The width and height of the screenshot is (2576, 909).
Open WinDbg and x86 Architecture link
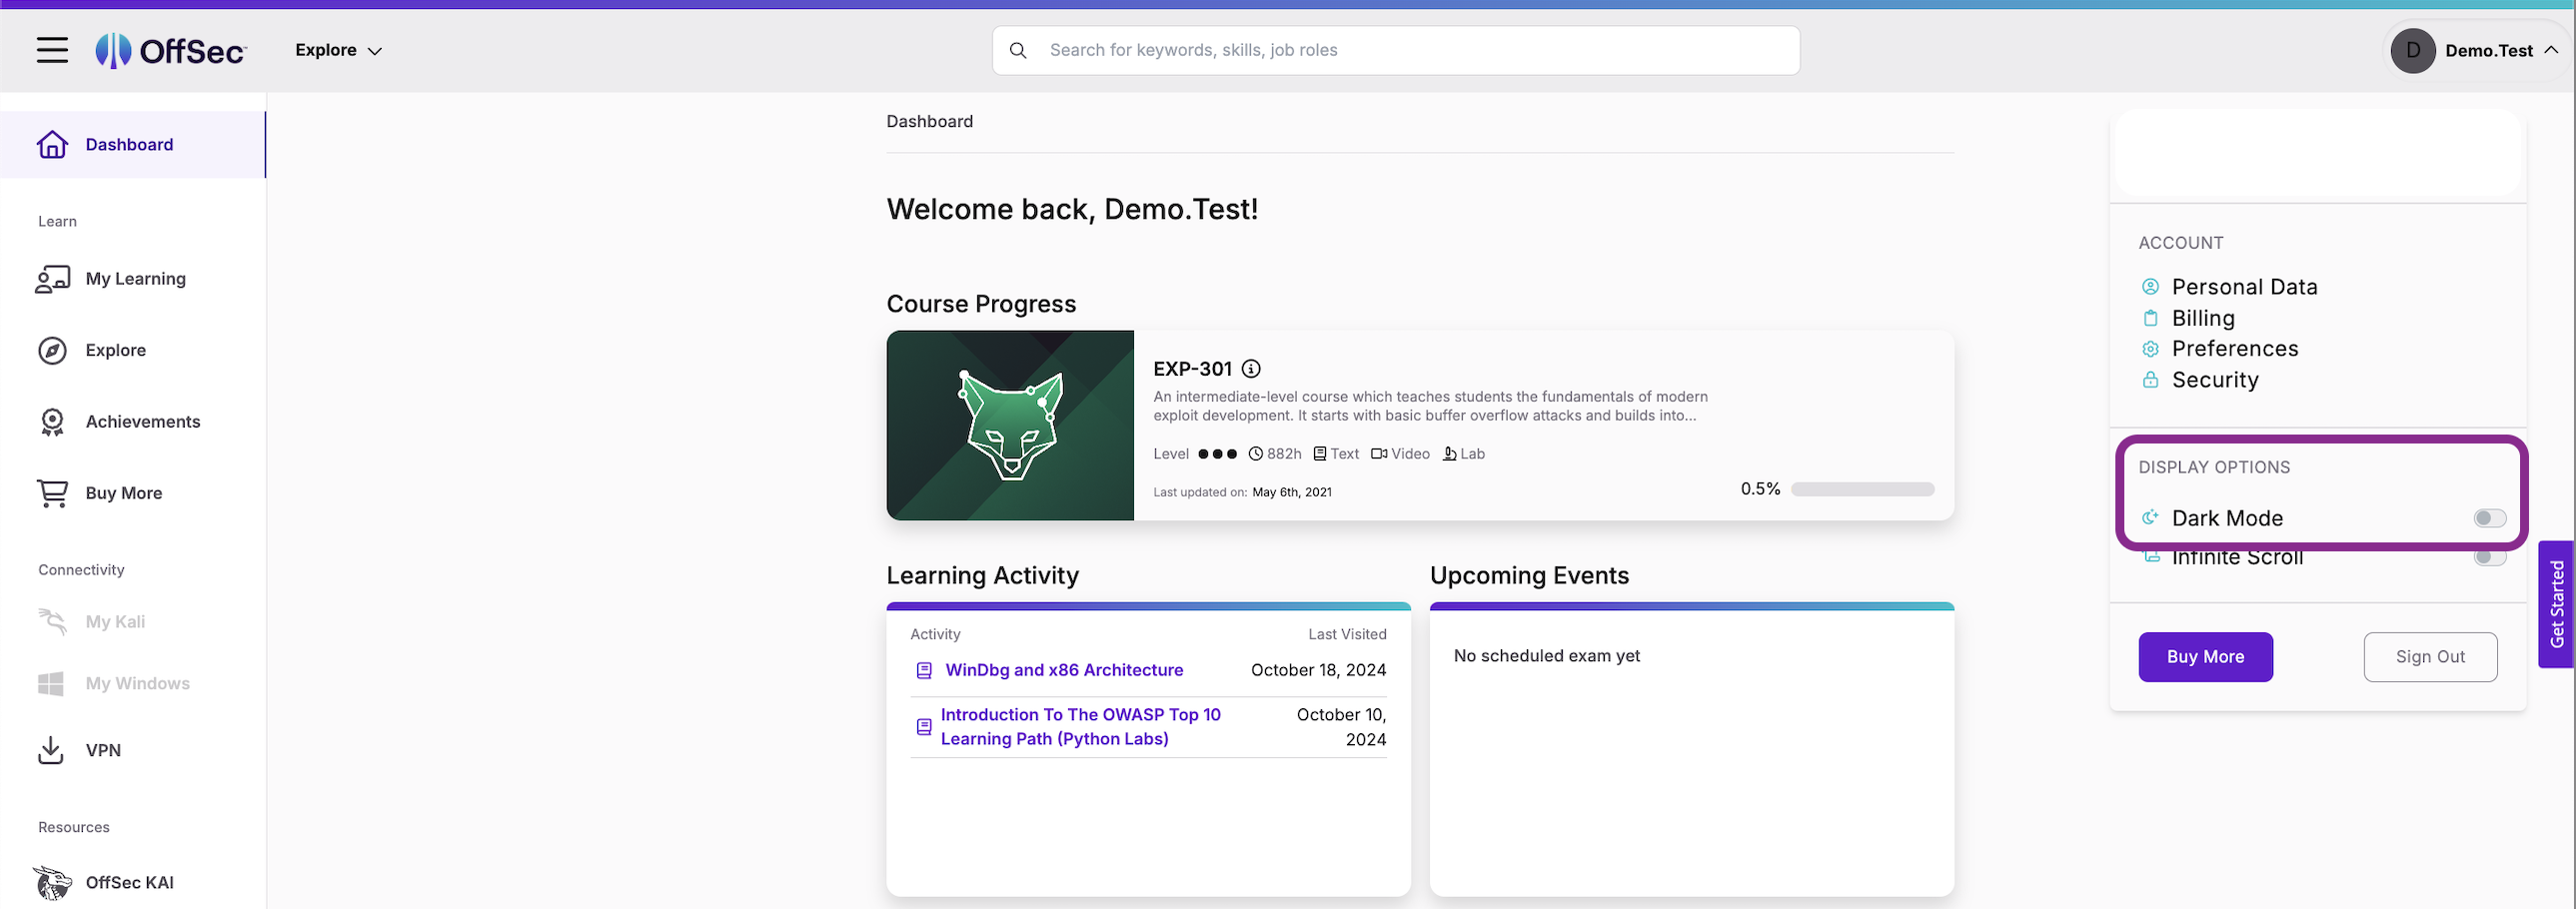pos(1064,670)
